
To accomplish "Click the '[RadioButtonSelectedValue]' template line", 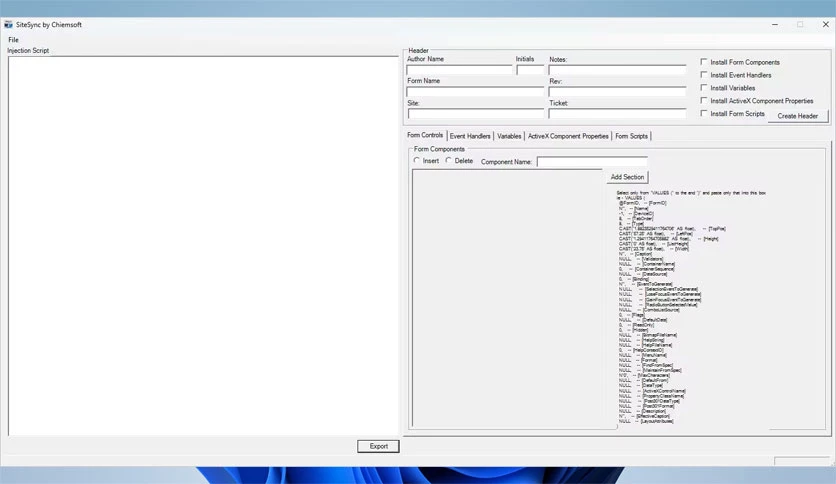I will 658,305.
